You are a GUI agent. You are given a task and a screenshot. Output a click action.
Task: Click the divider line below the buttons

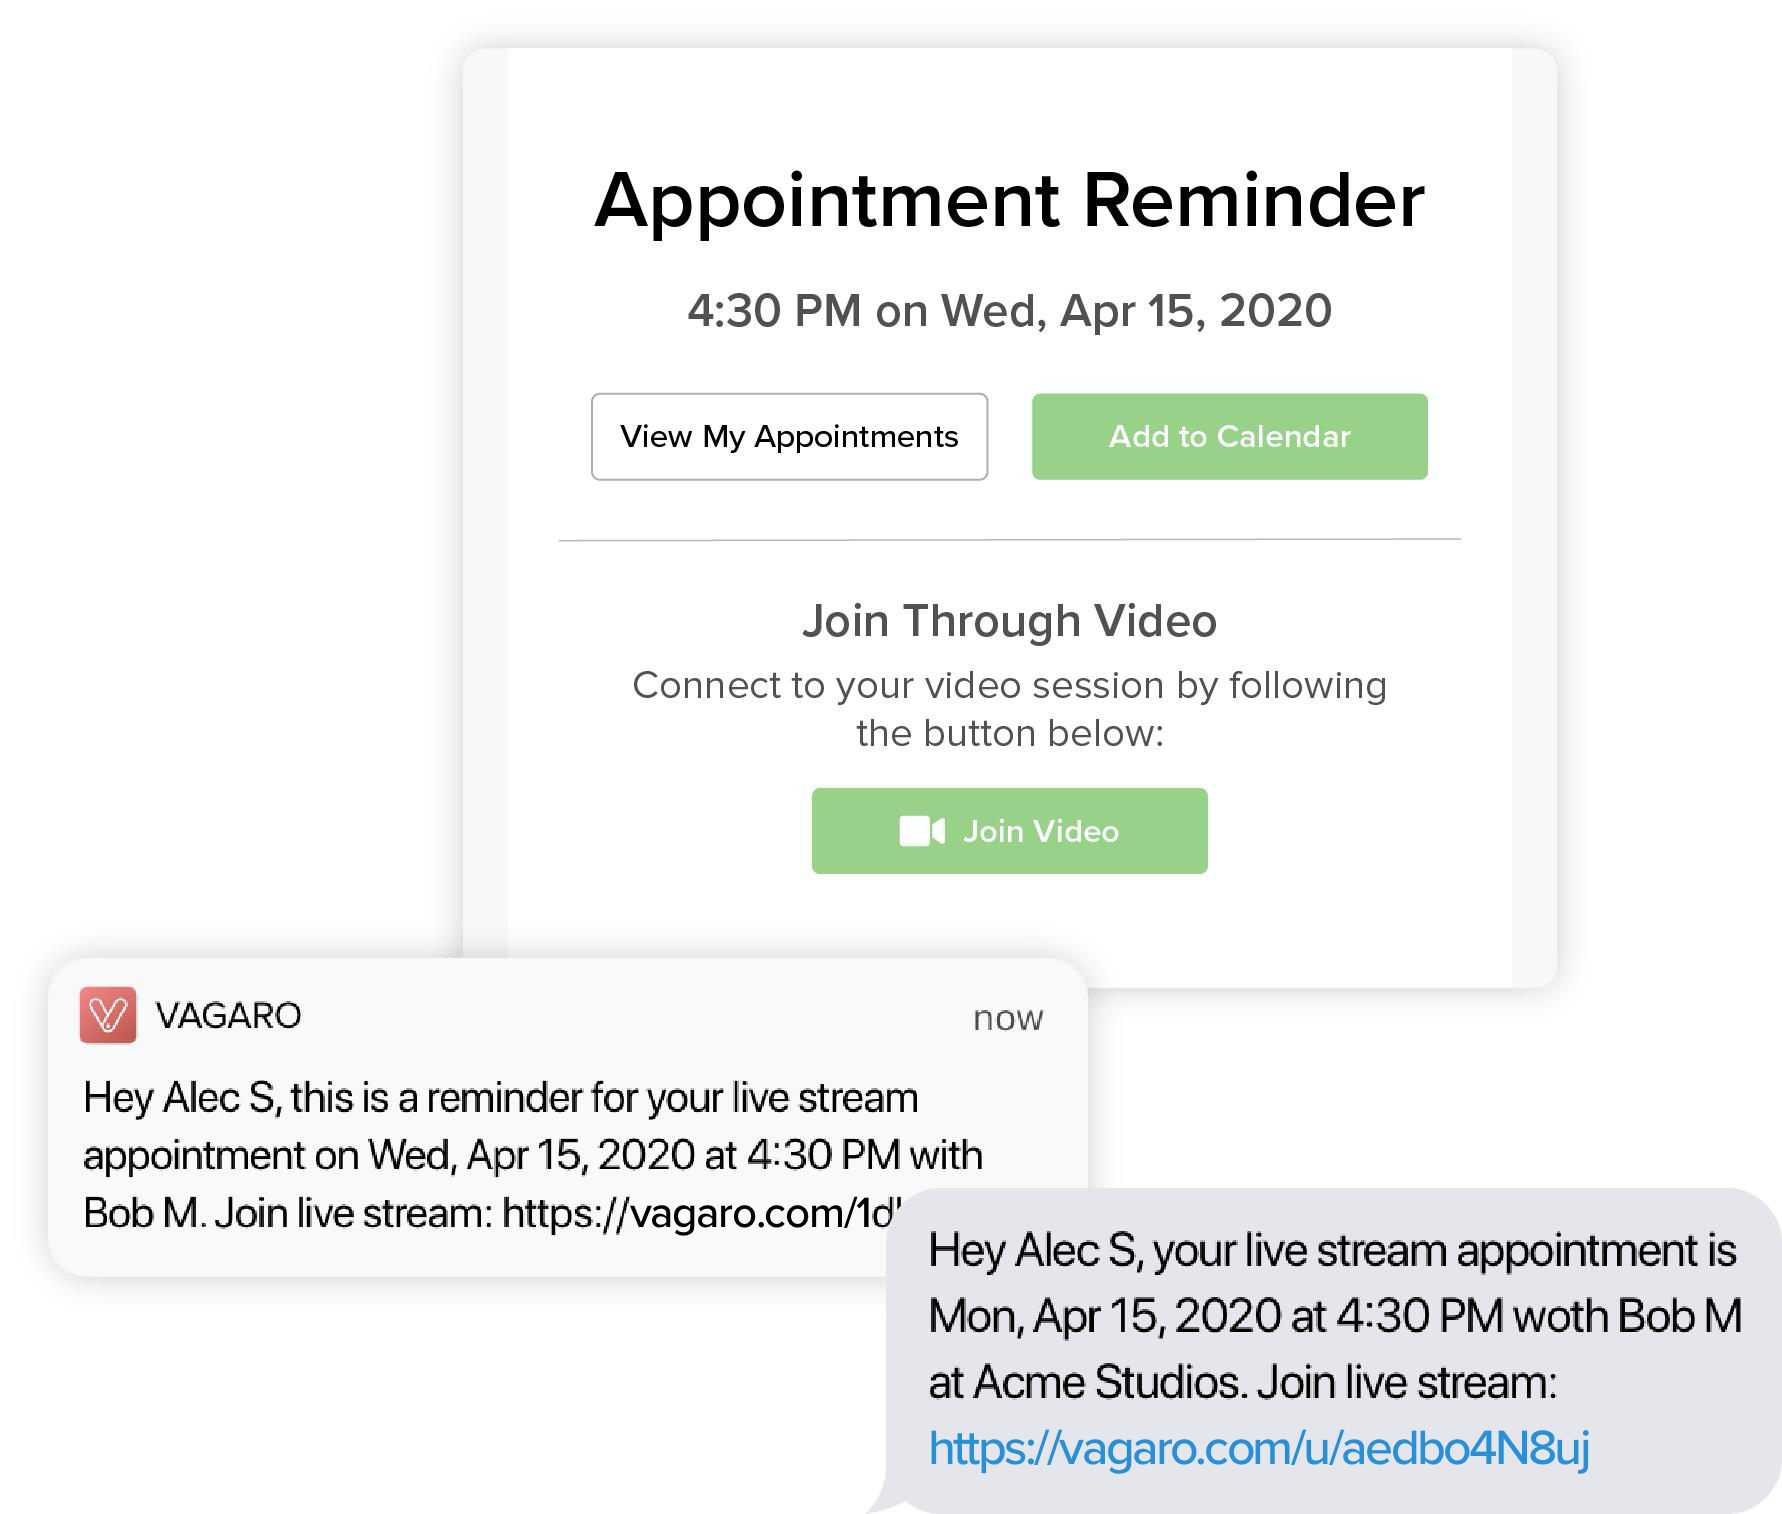point(1009,540)
